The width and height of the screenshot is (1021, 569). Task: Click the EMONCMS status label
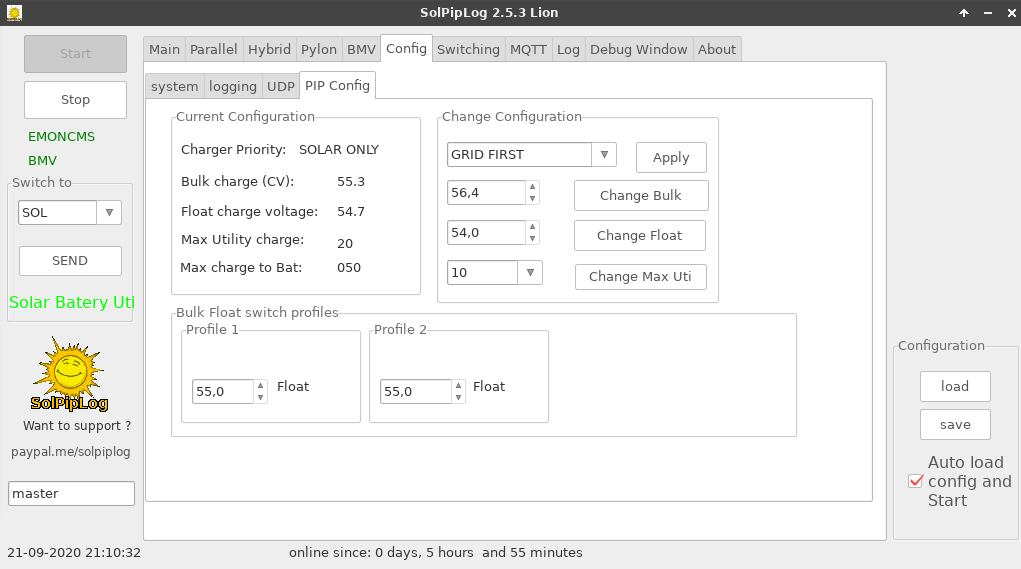(61, 137)
